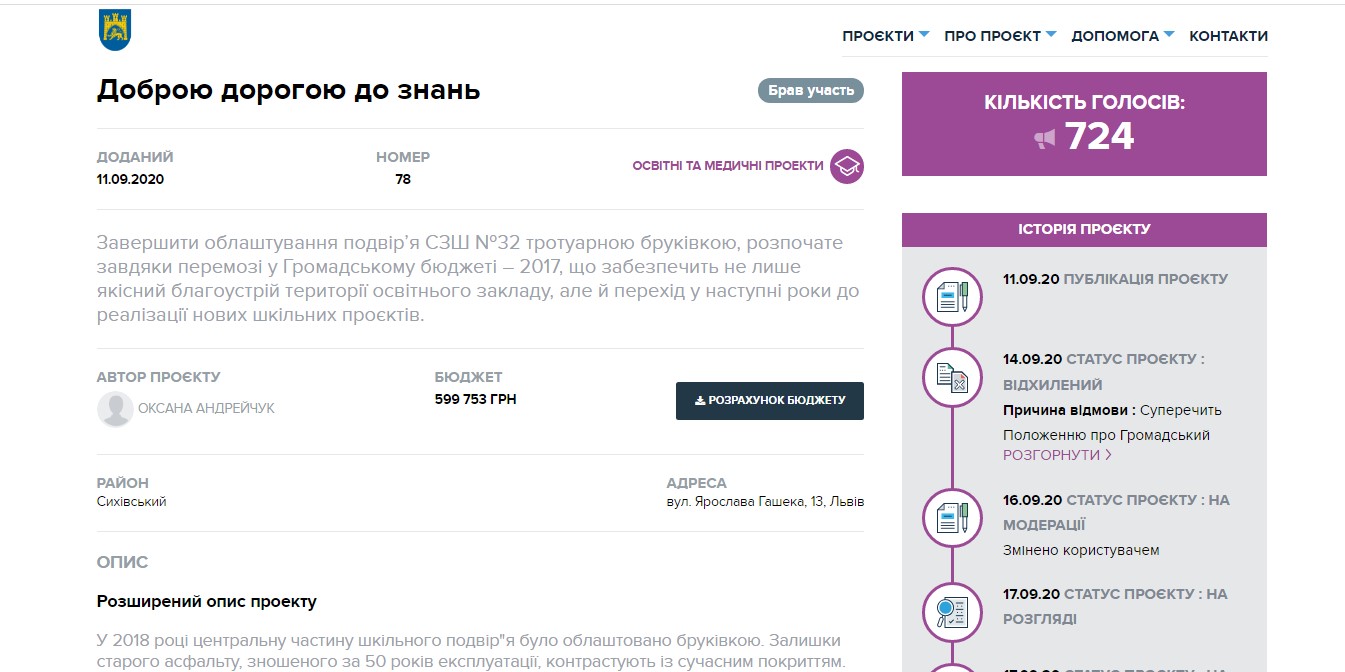Open the ДОПОМОГА dropdown menu

coord(1121,36)
